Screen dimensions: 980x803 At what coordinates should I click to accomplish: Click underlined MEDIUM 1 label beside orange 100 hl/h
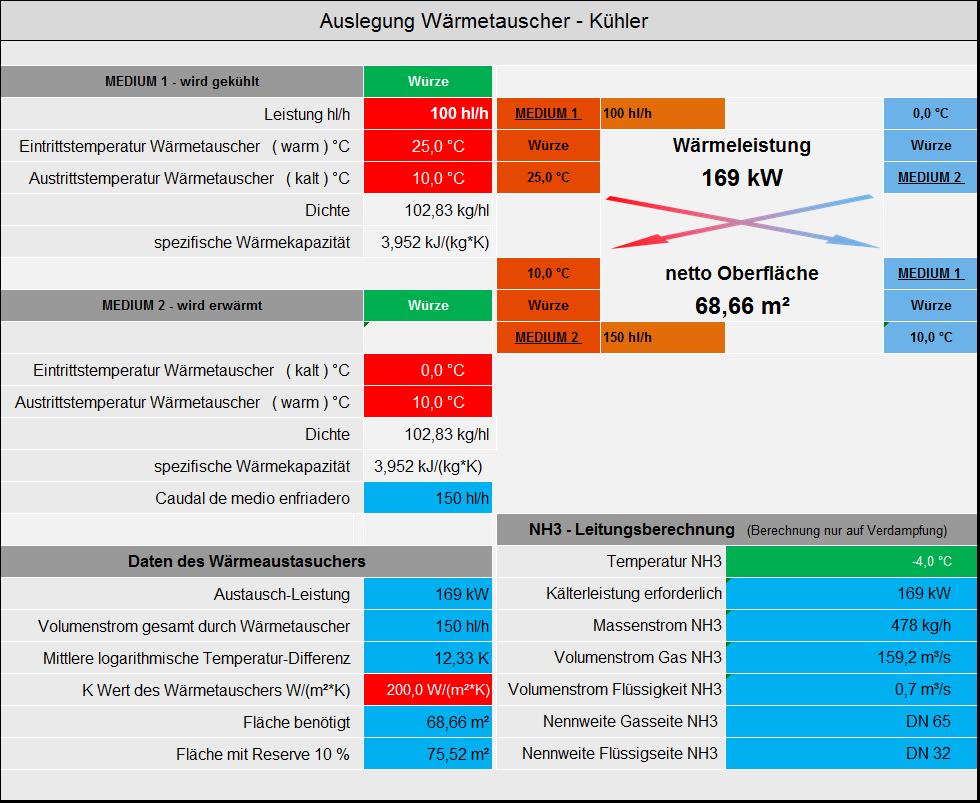(547, 113)
